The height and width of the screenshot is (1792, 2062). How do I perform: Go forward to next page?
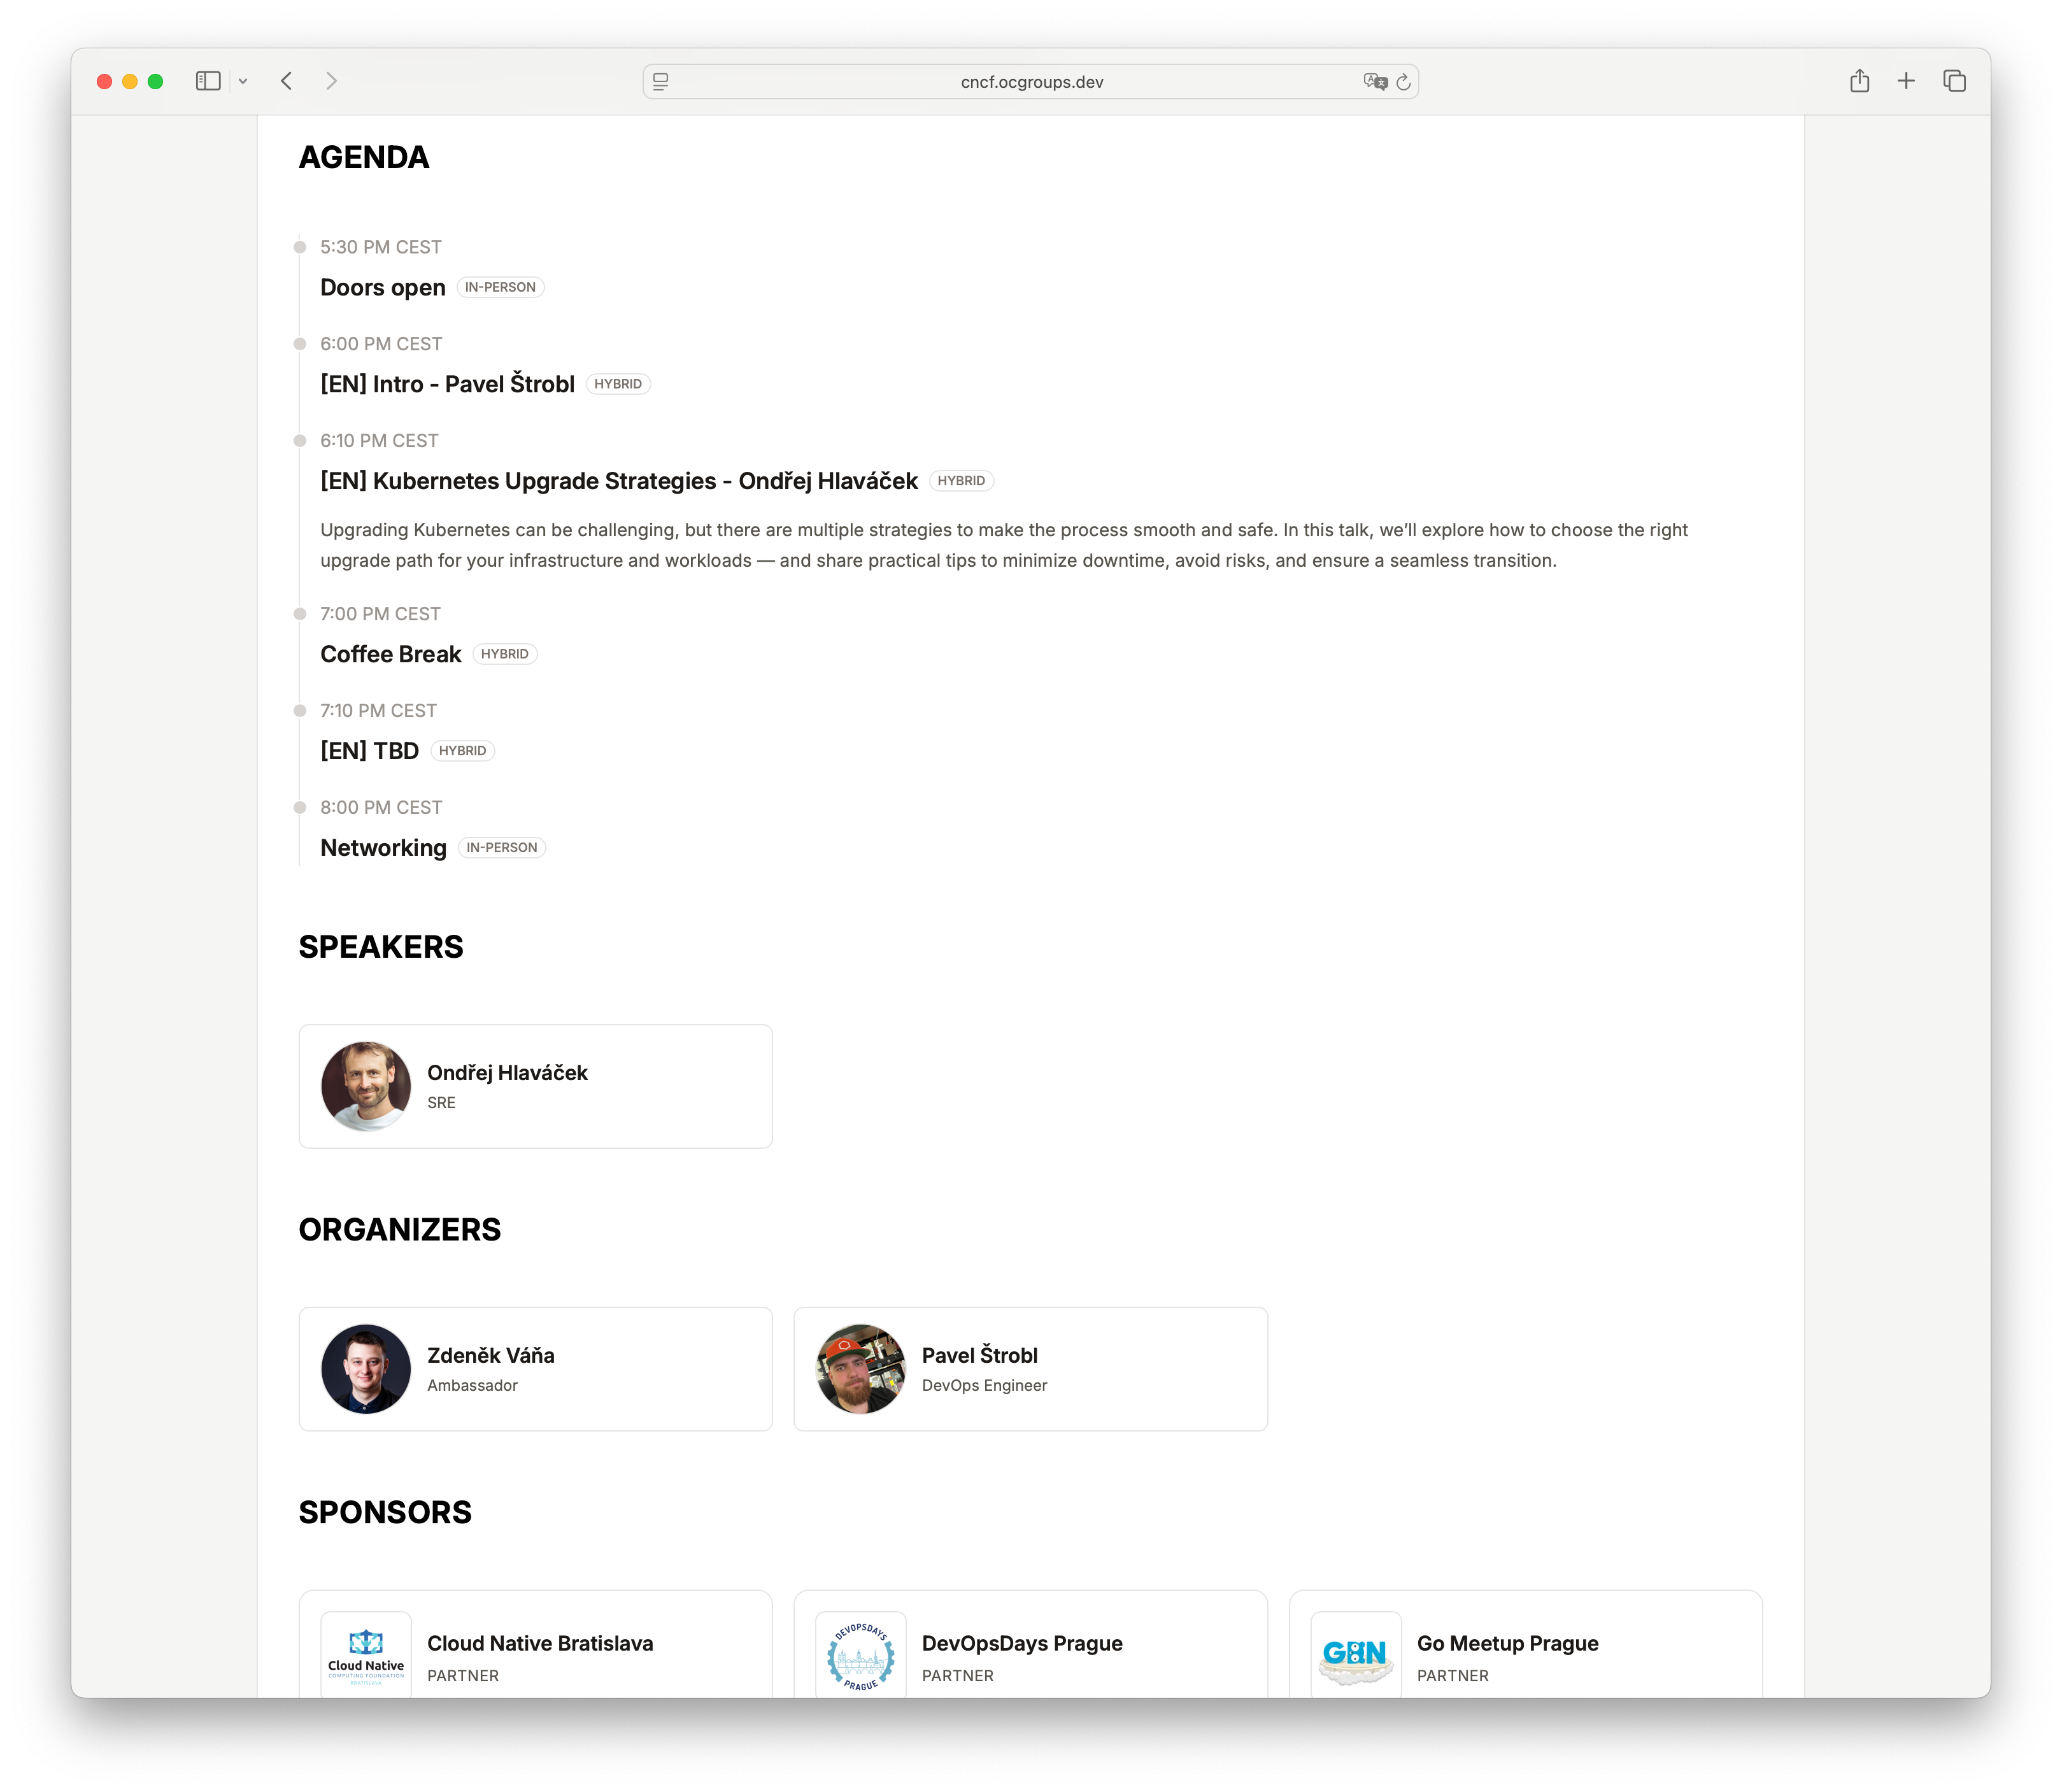pos(332,81)
